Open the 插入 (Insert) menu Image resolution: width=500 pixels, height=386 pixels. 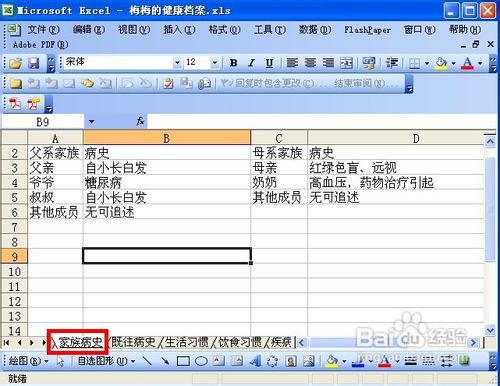click(x=179, y=30)
